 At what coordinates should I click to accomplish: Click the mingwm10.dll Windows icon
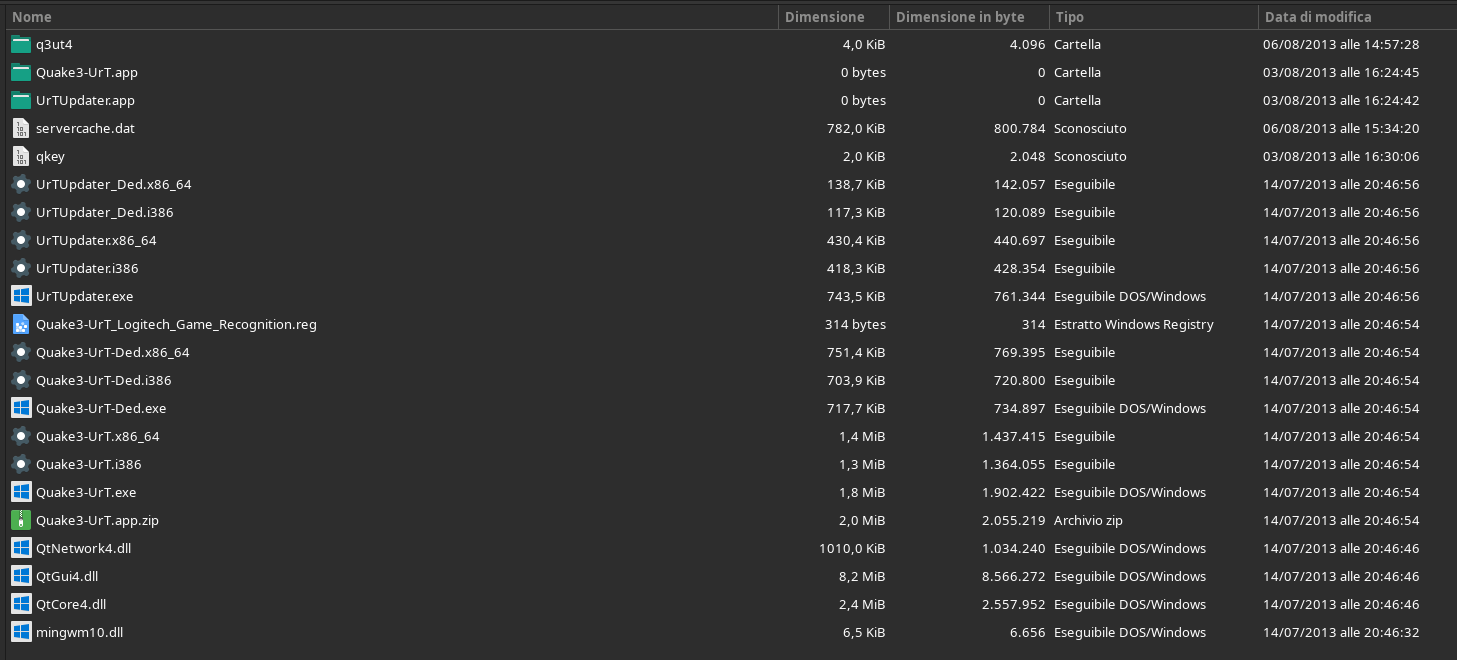pos(21,632)
